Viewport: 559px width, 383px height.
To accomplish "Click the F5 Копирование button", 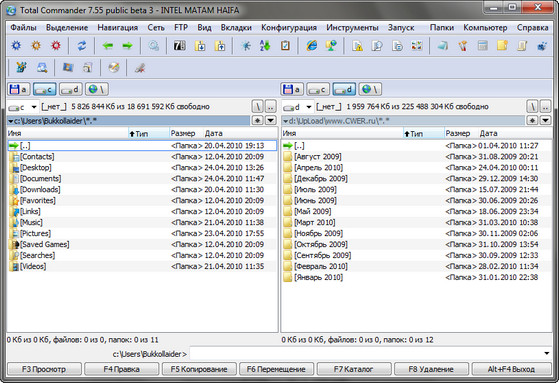I will point(199,369).
